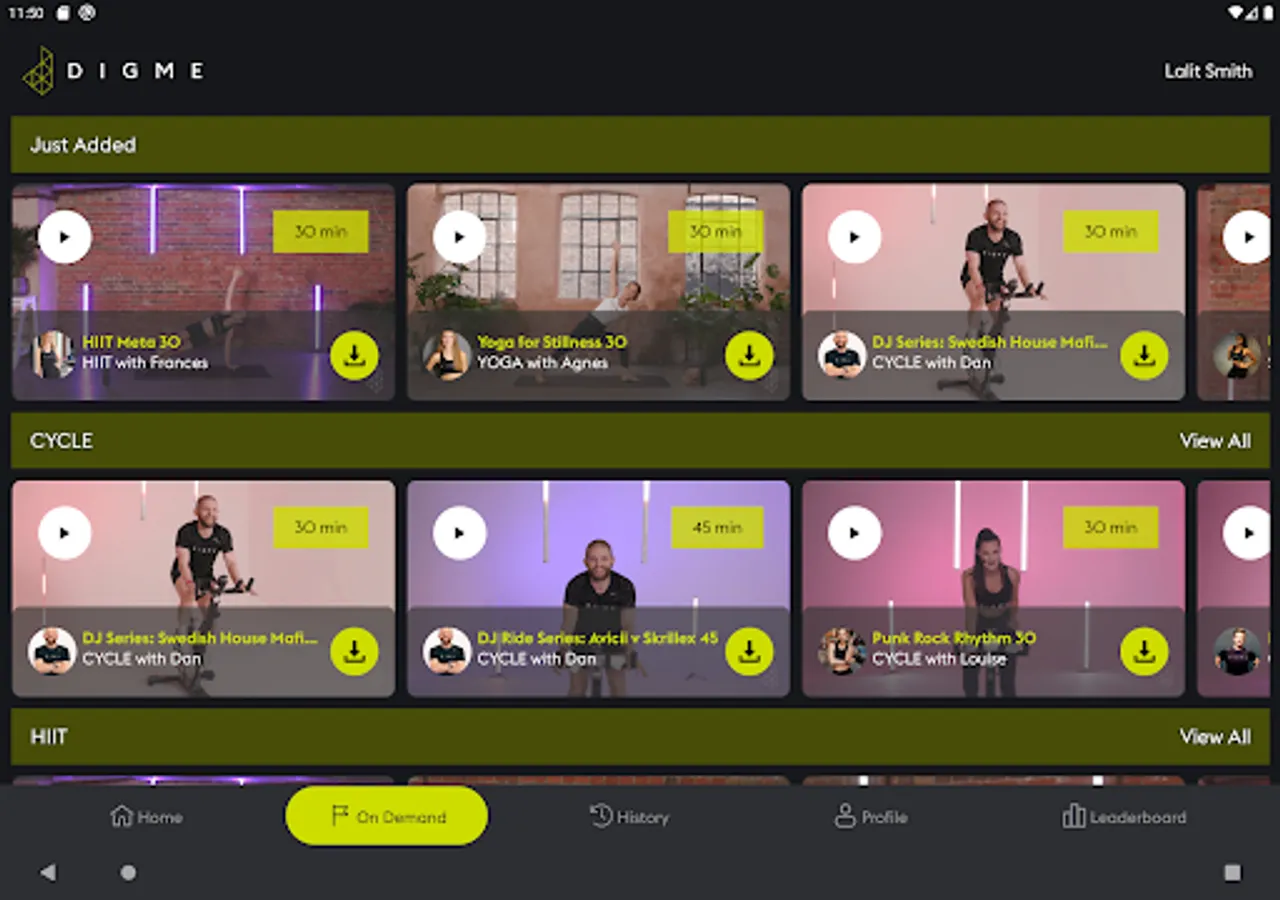Play the Yoga for Stillness 30 video

pyautogui.click(x=460, y=237)
